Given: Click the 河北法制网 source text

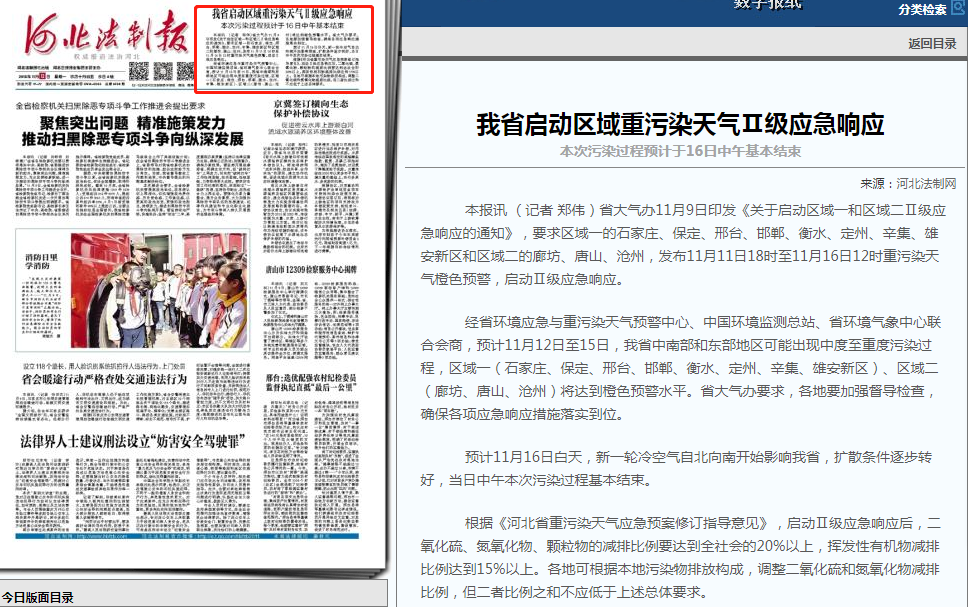Looking at the screenshot, I should click(x=926, y=184).
